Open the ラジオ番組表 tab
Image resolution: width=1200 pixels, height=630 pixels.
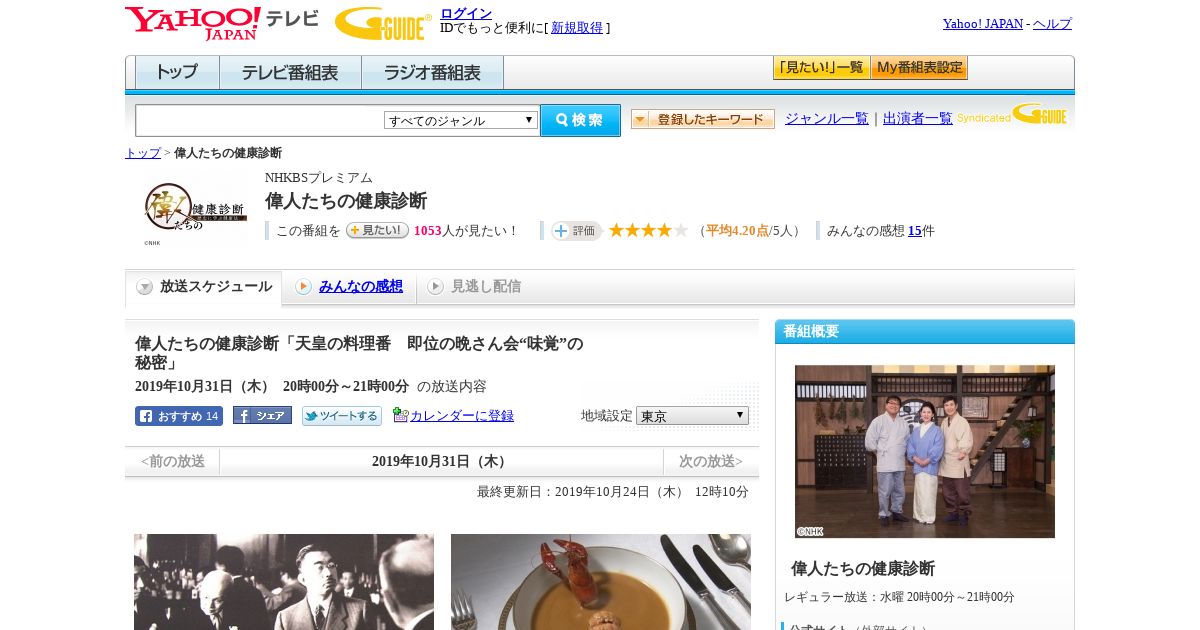point(432,73)
